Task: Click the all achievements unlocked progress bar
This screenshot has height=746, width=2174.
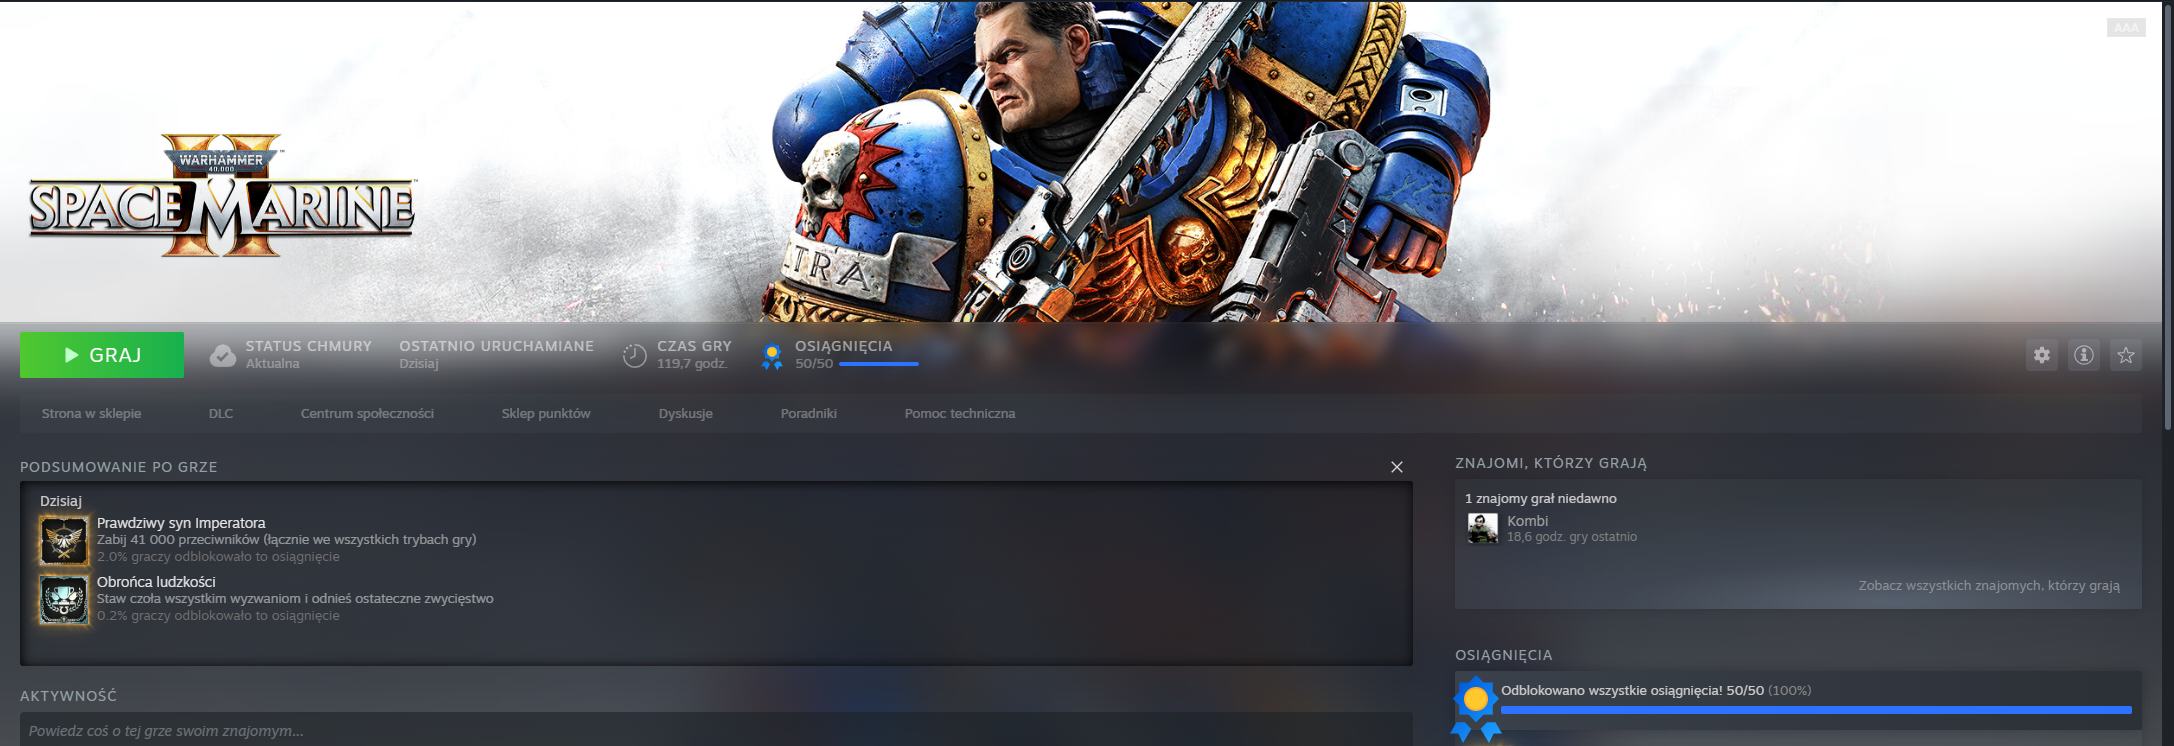Action: (1816, 710)
